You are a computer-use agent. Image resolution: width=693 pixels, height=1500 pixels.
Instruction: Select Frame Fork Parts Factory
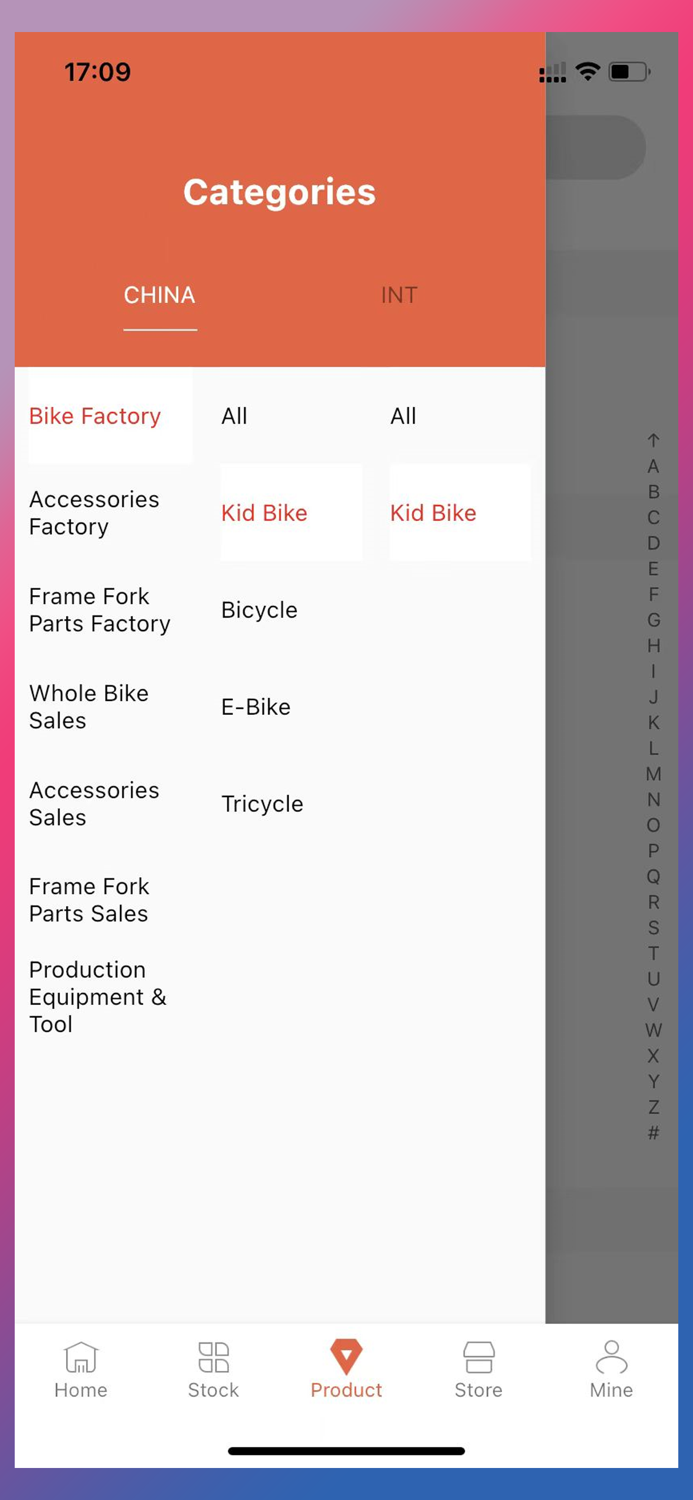click(100, 610)
